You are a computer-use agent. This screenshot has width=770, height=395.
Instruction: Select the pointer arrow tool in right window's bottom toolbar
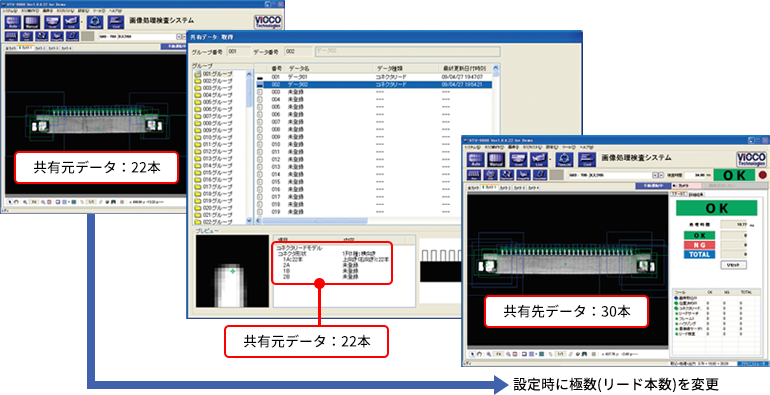pos(472,354)
